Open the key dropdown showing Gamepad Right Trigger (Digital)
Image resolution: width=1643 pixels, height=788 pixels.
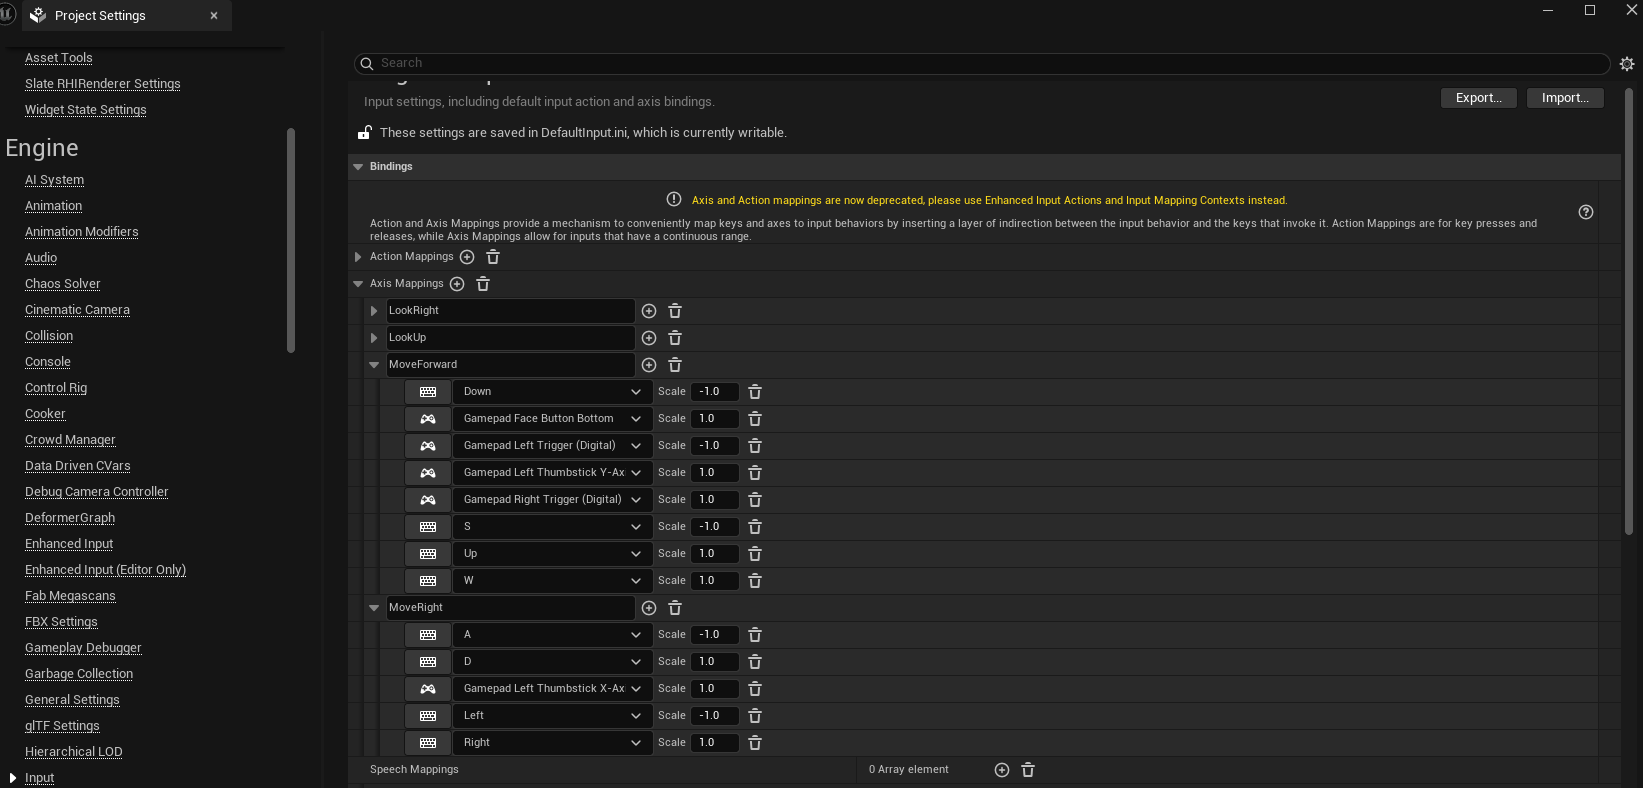[552, 500]
